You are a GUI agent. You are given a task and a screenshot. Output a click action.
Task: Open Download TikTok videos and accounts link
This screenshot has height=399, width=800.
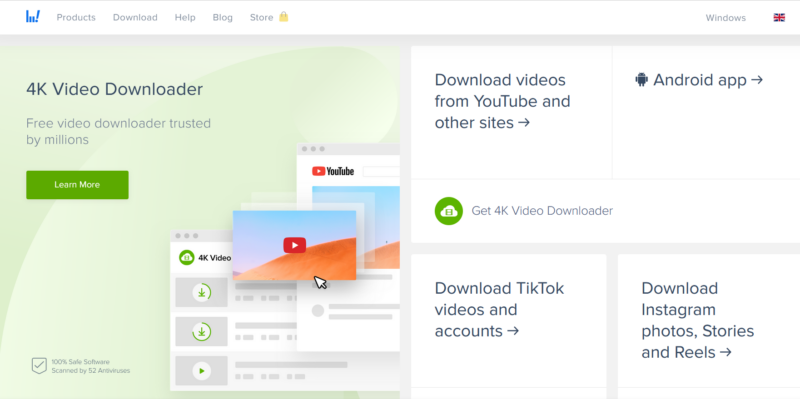(x=499, y=310)
